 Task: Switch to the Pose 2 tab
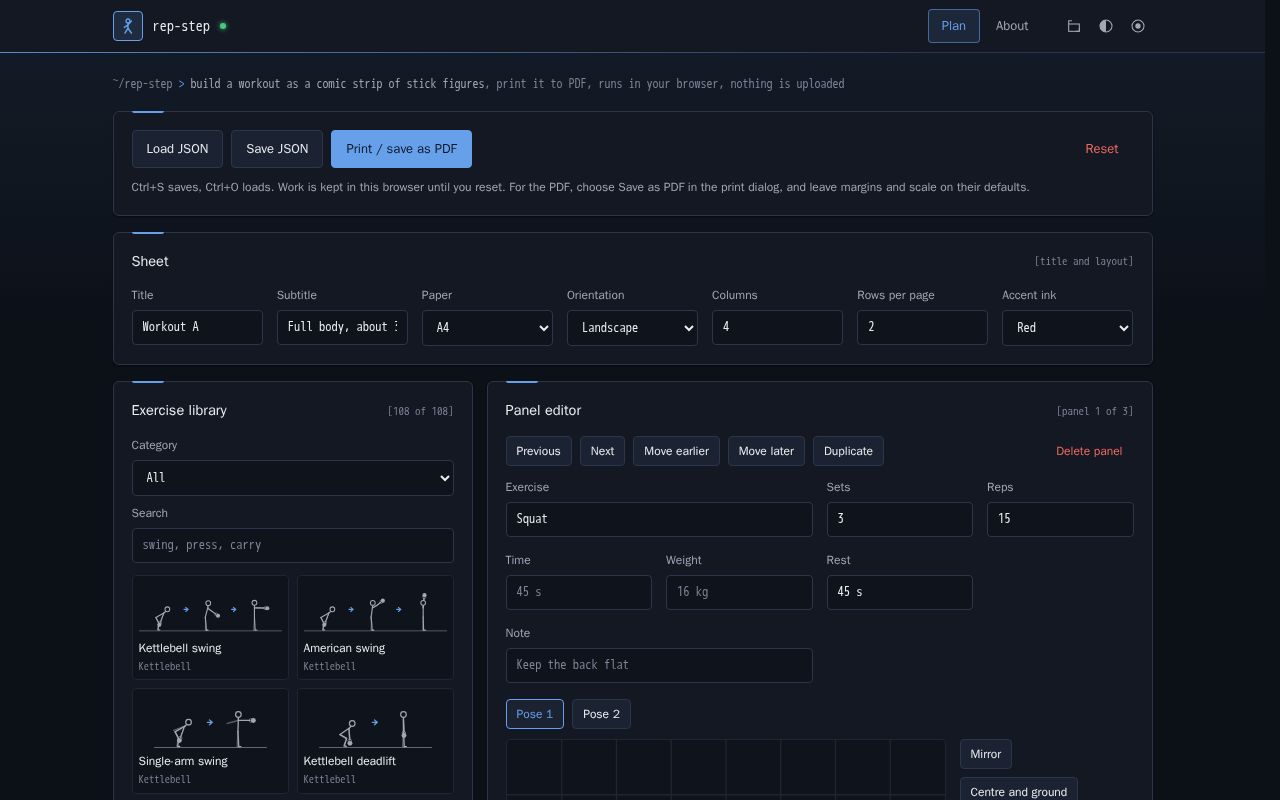click(x=601, y=714)
